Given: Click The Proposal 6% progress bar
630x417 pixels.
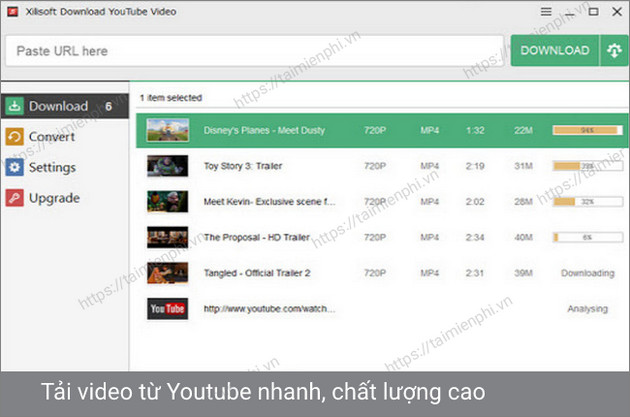Looking at the screenshot, I should 587,237.
